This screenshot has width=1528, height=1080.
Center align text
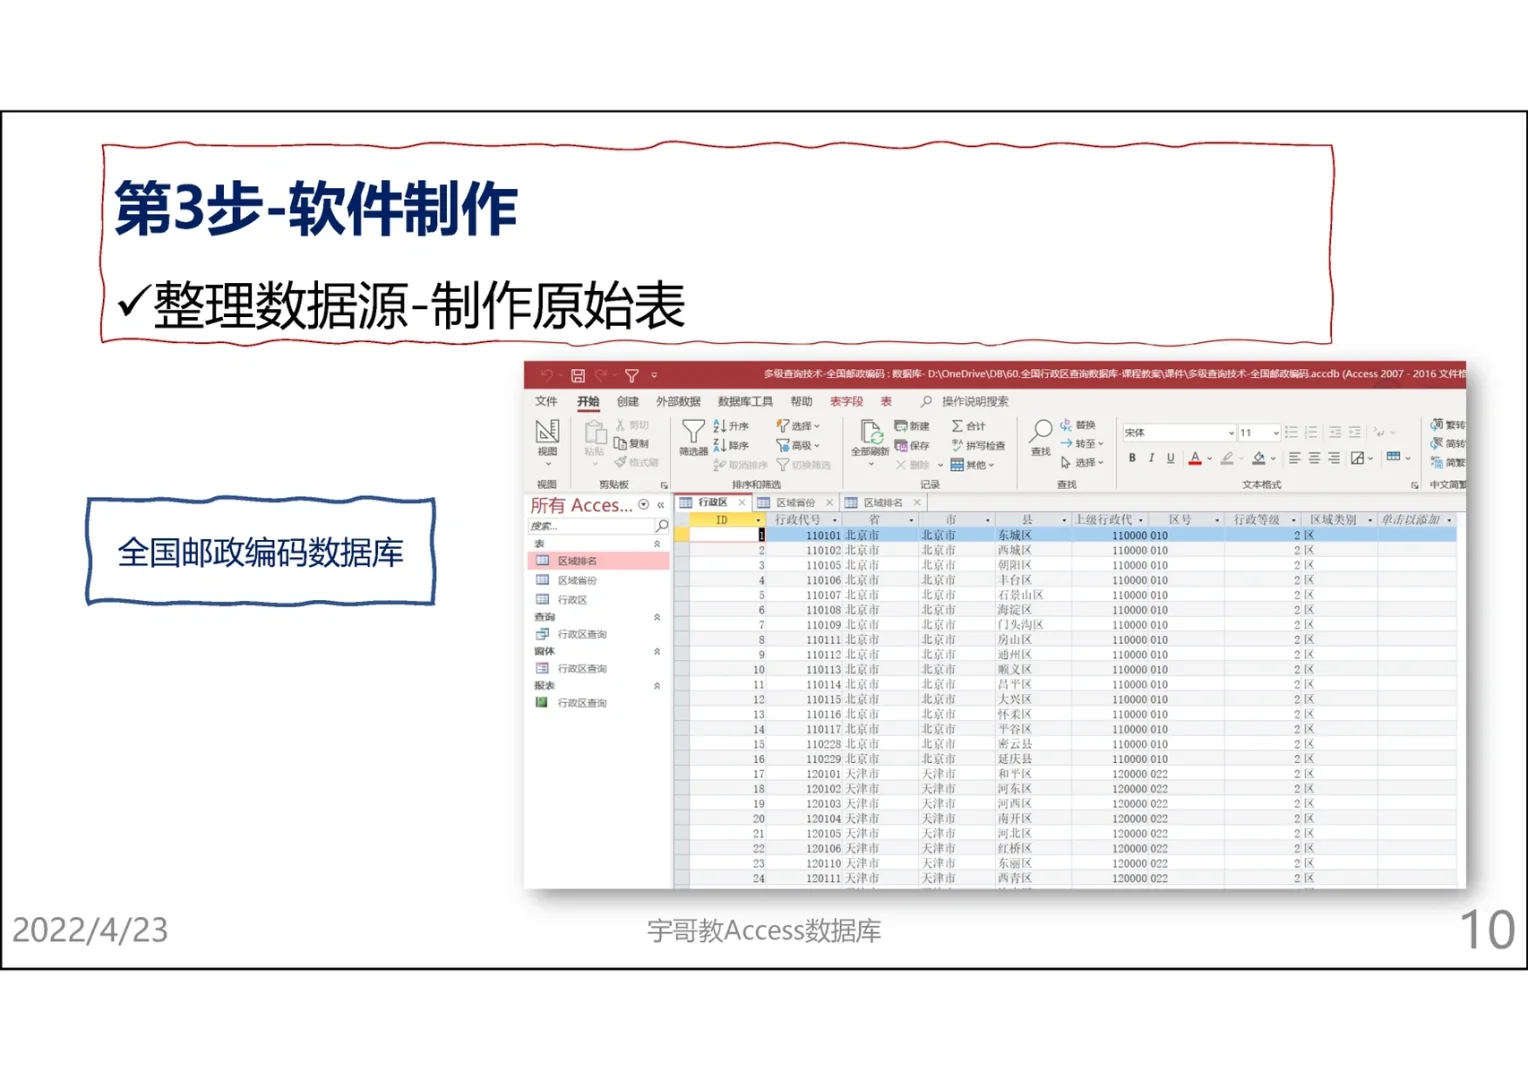[x=1314, y=458]
